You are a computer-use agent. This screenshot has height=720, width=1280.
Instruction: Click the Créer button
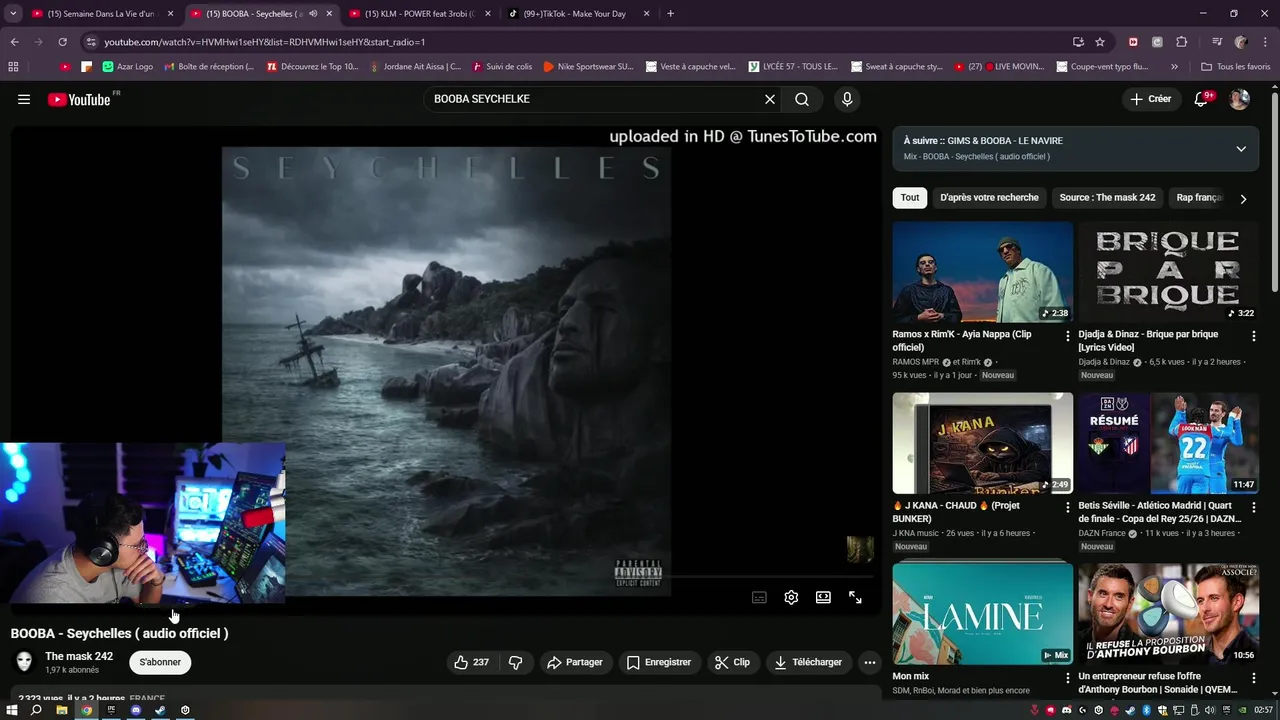[1151, 99]
